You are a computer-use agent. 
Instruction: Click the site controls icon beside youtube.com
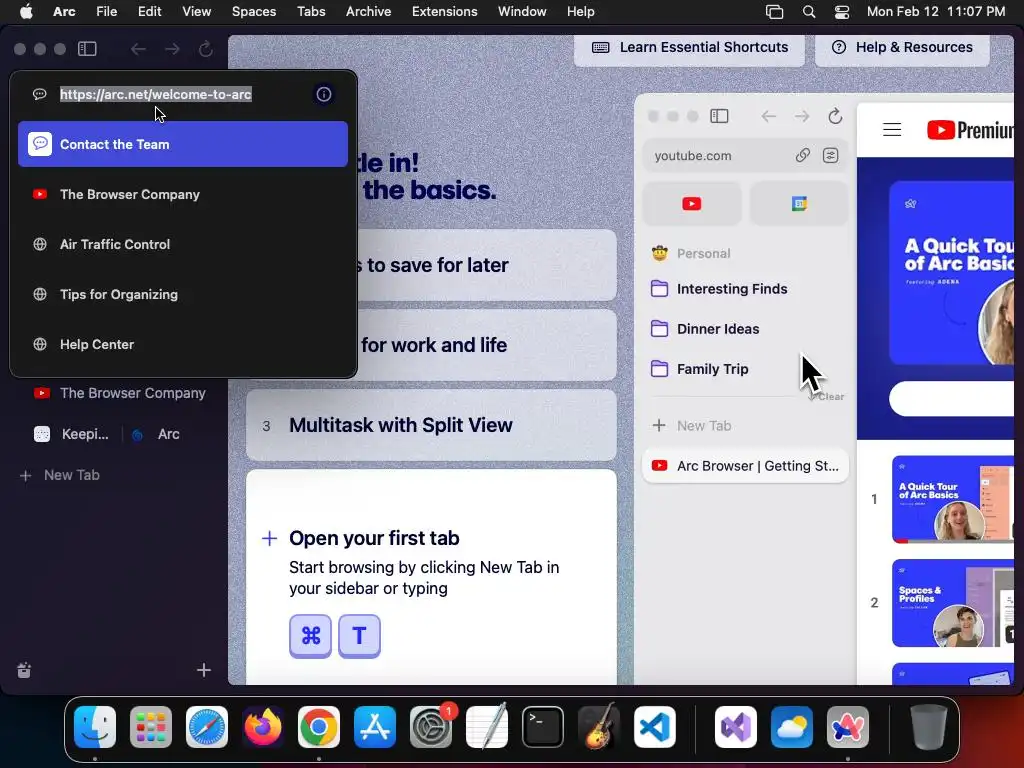coord(831,155)
